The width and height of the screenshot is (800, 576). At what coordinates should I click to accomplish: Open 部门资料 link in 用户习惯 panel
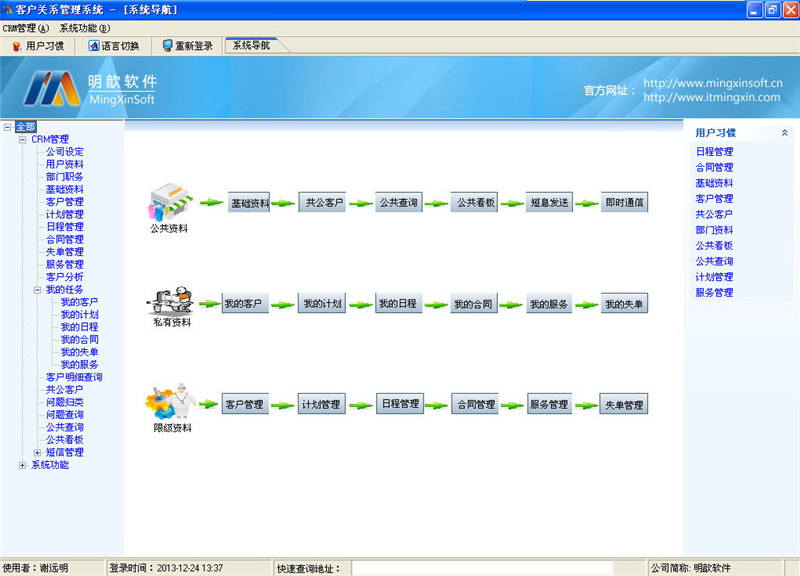pos(714,230)
